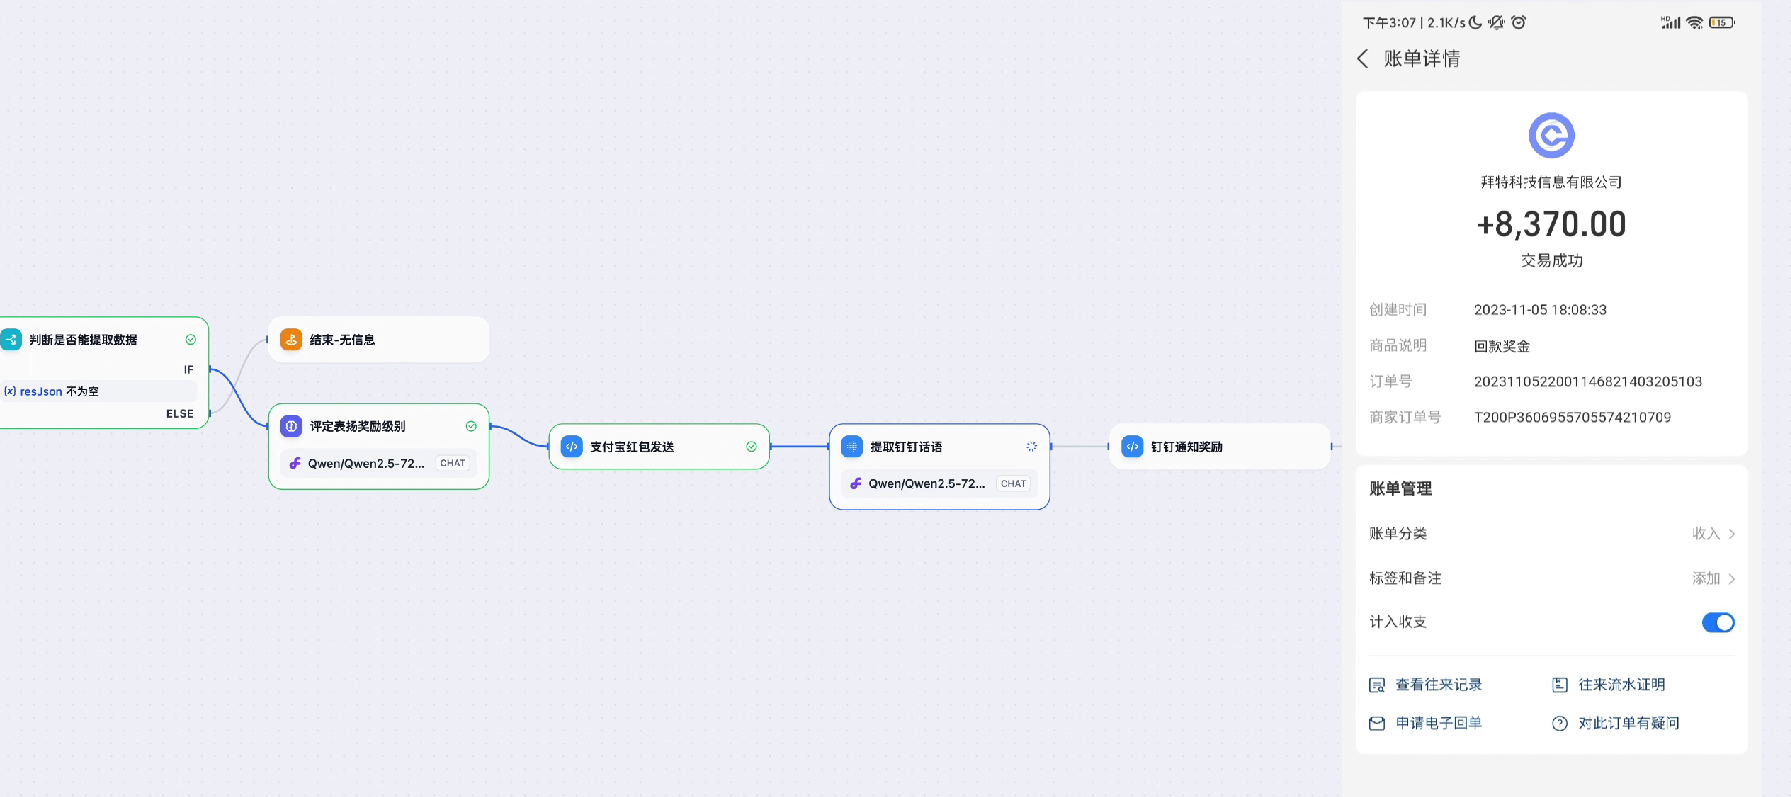Click the 支付宝红包发送 code icon
Screen dimensions: 1791x797
[572, 447]
